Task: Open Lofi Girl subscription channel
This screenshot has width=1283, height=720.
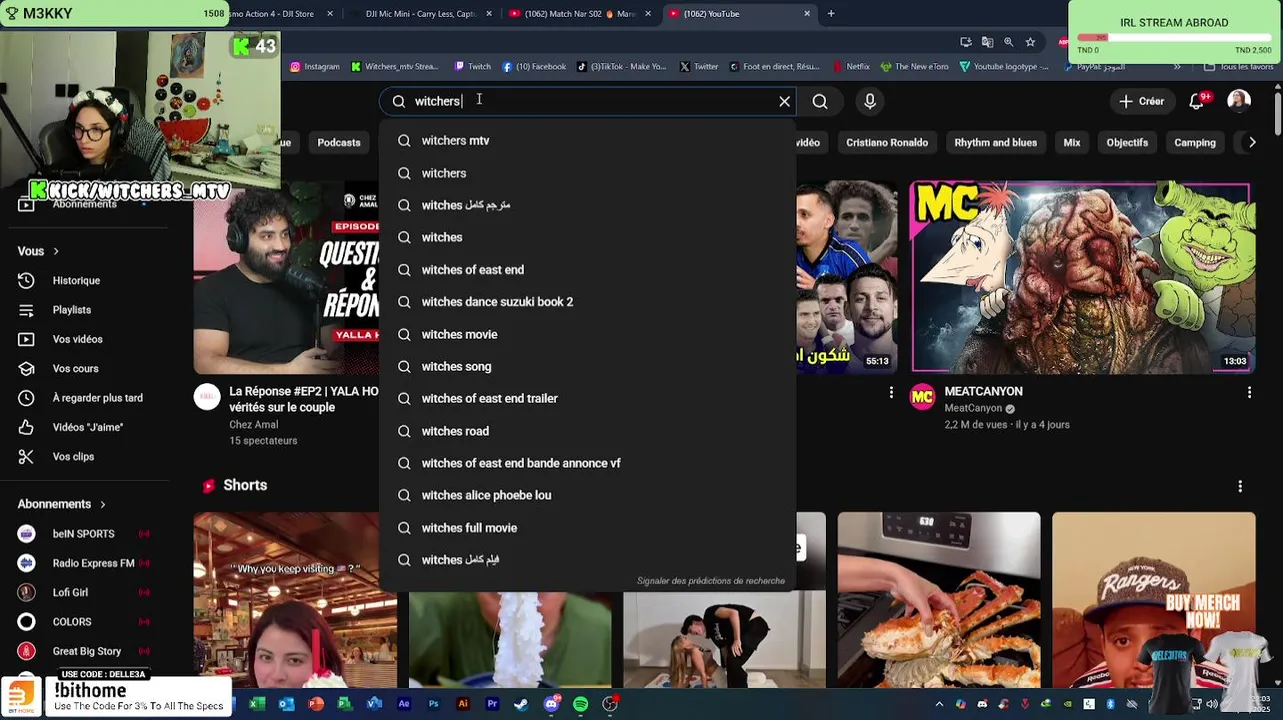Action: click(70, 593)
